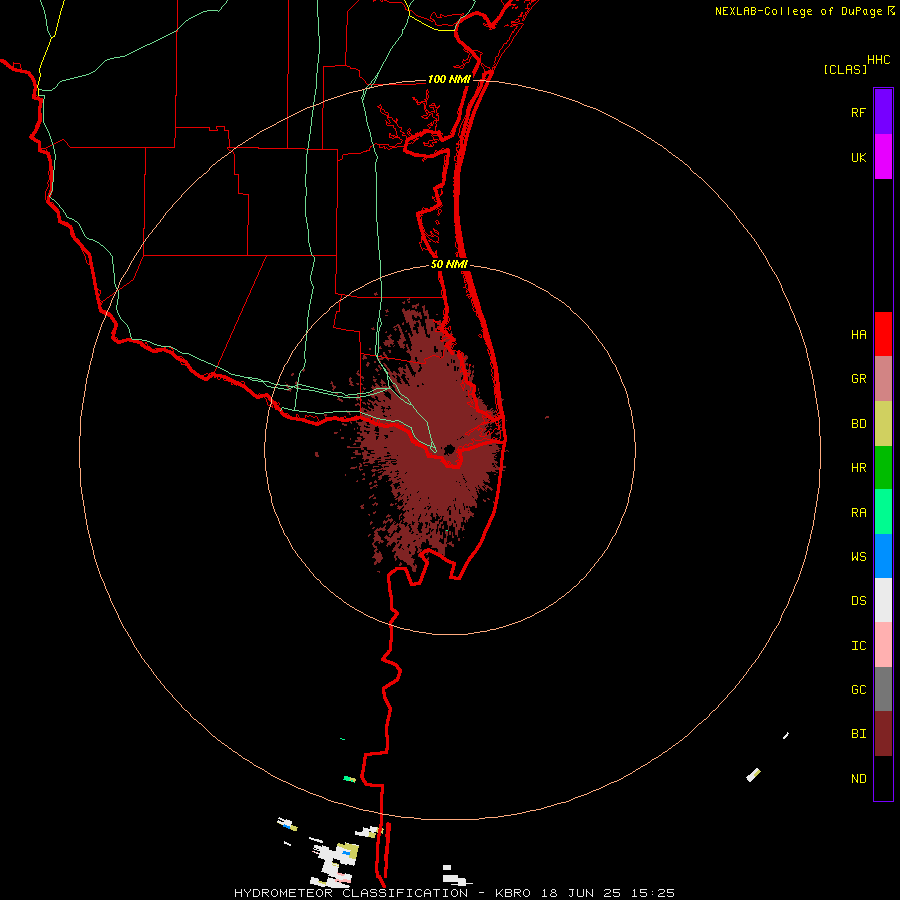Click the IC legend label

858,646
